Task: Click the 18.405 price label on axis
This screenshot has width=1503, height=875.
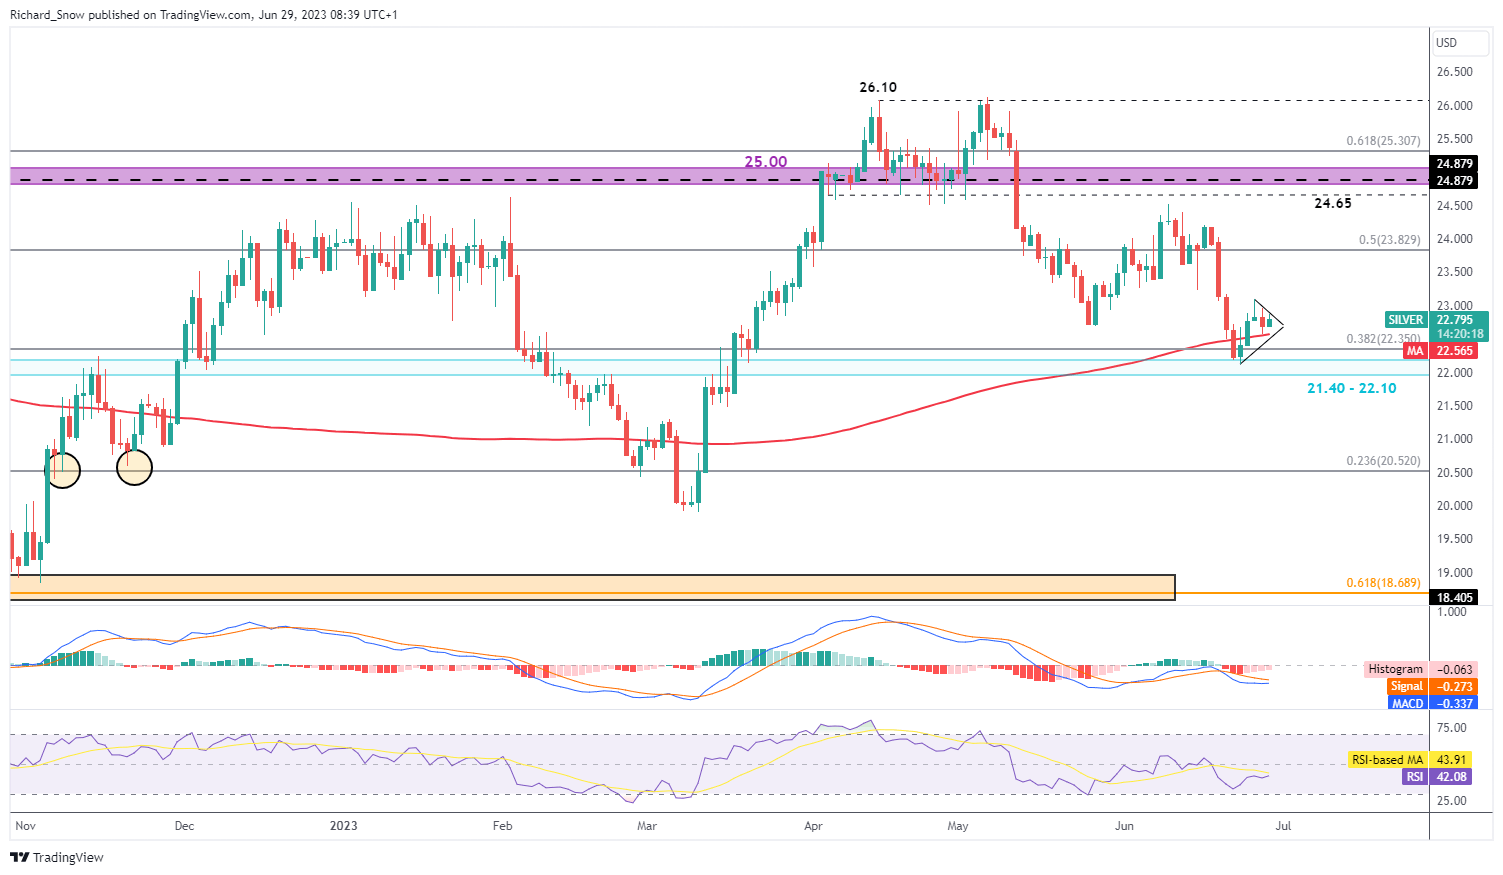Action: [1455, 597]
